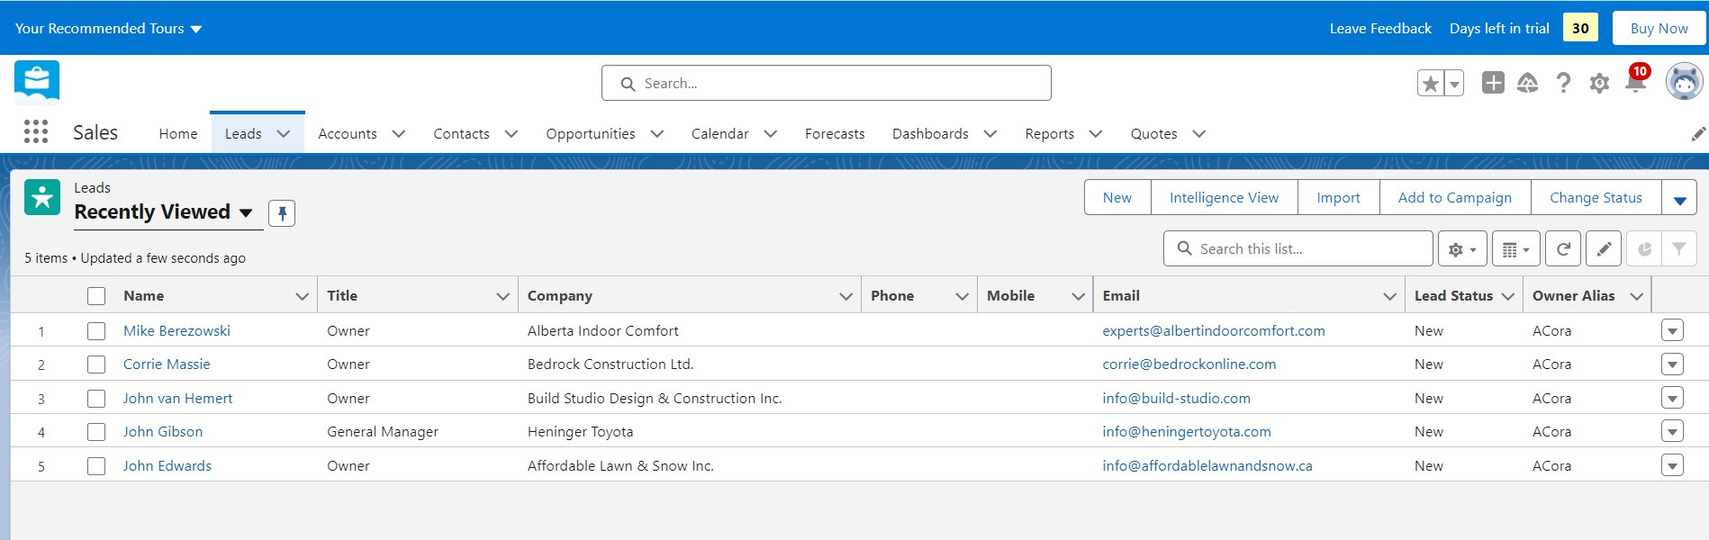
Task: Open the Leads tab dropdown chevron
Action: 283,134
